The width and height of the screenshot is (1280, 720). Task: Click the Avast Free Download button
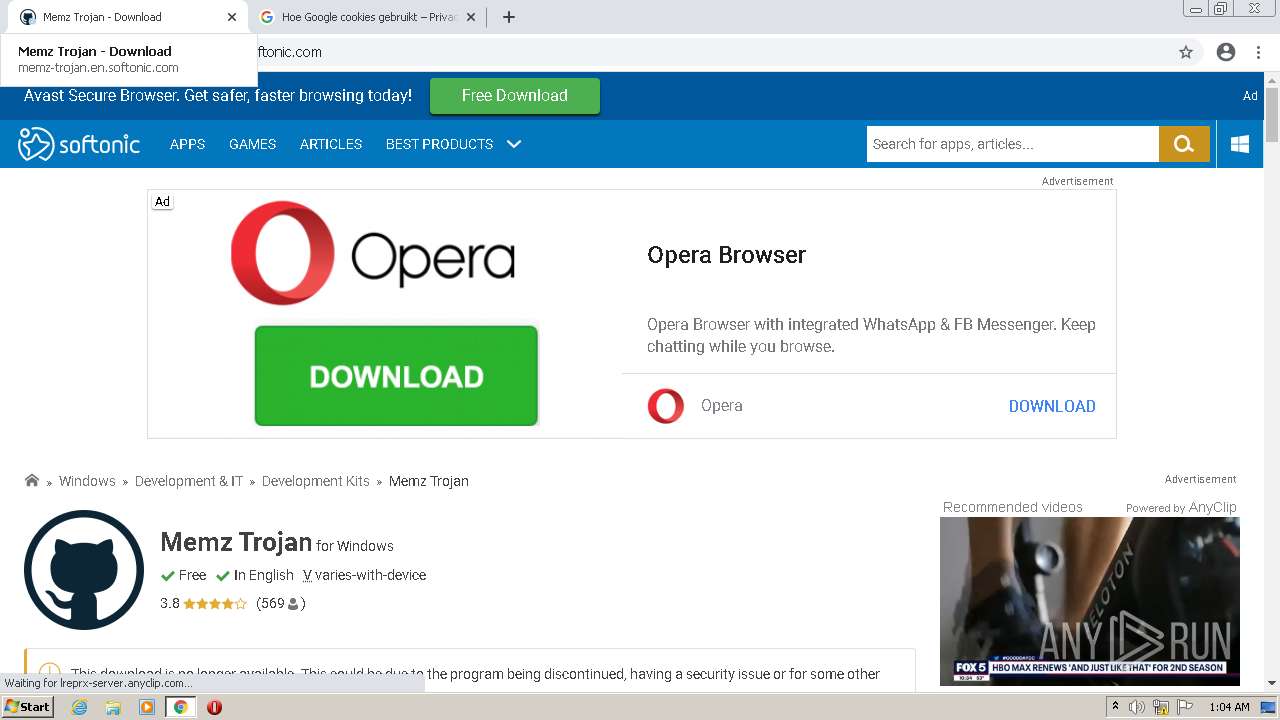click(515, 96)
